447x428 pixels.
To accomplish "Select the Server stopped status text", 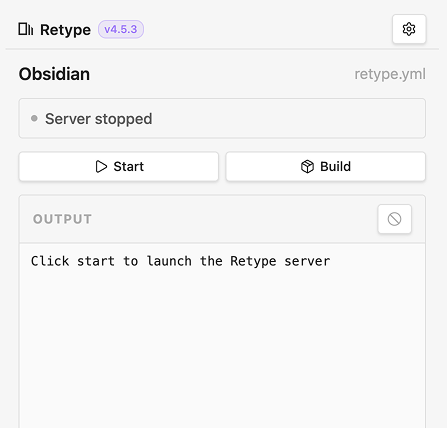I will pyautogui.click(x=99, y=119).
